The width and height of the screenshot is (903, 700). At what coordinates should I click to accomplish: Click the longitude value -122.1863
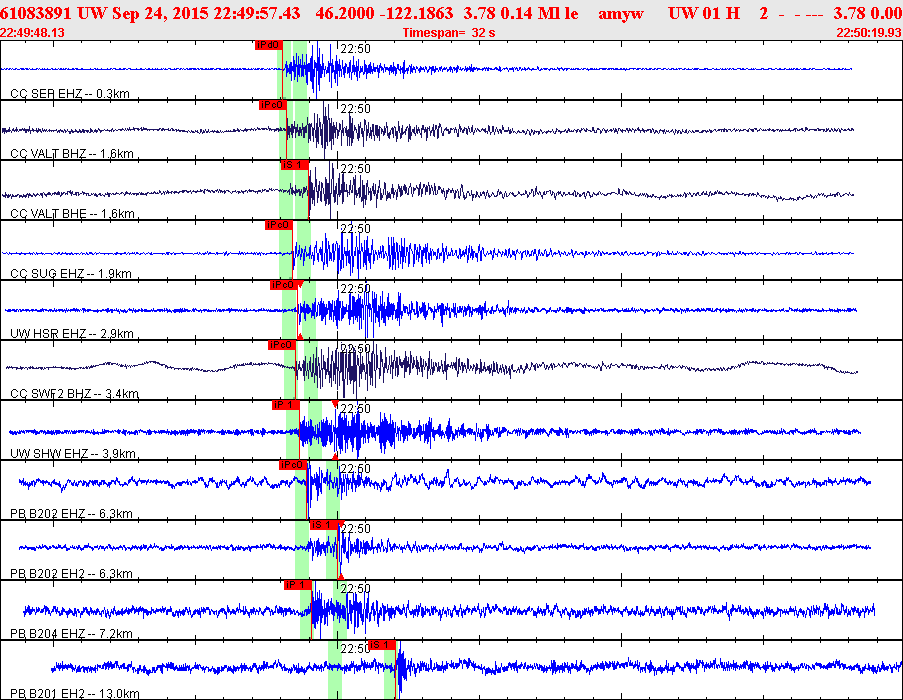click(416, 13)
